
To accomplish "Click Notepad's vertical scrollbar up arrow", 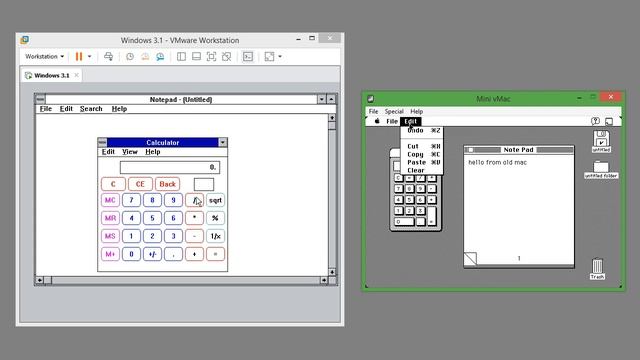I will pos(332,118).
